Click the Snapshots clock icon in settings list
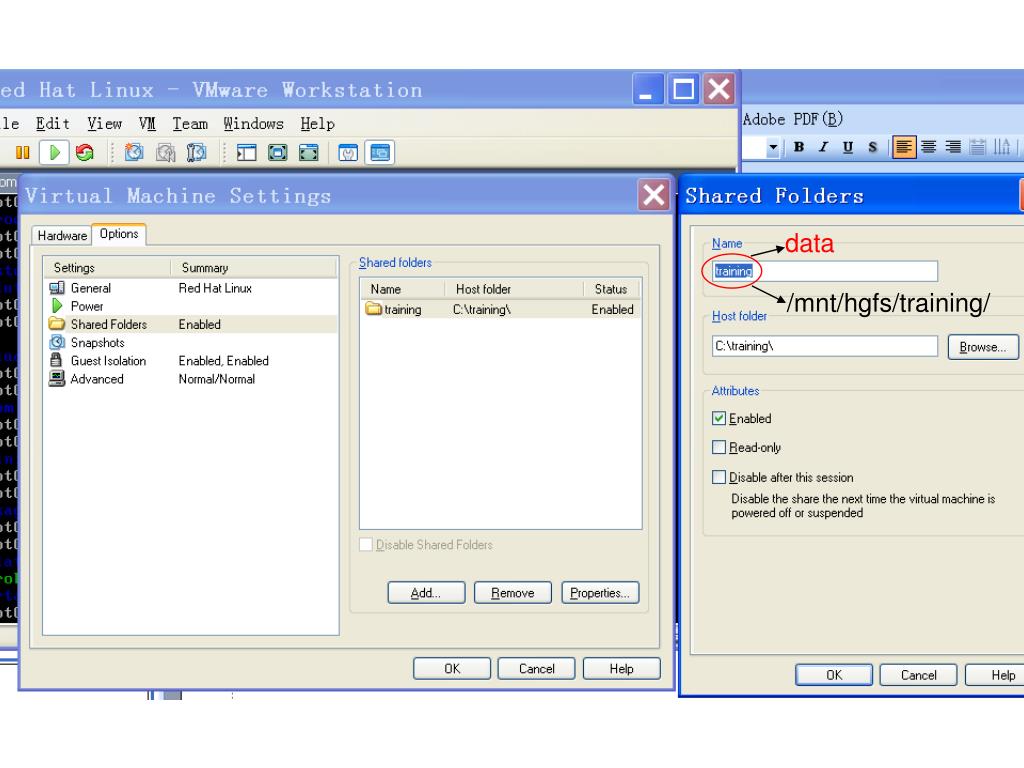This screenshot has width=1024, height=768. [57, 342]
